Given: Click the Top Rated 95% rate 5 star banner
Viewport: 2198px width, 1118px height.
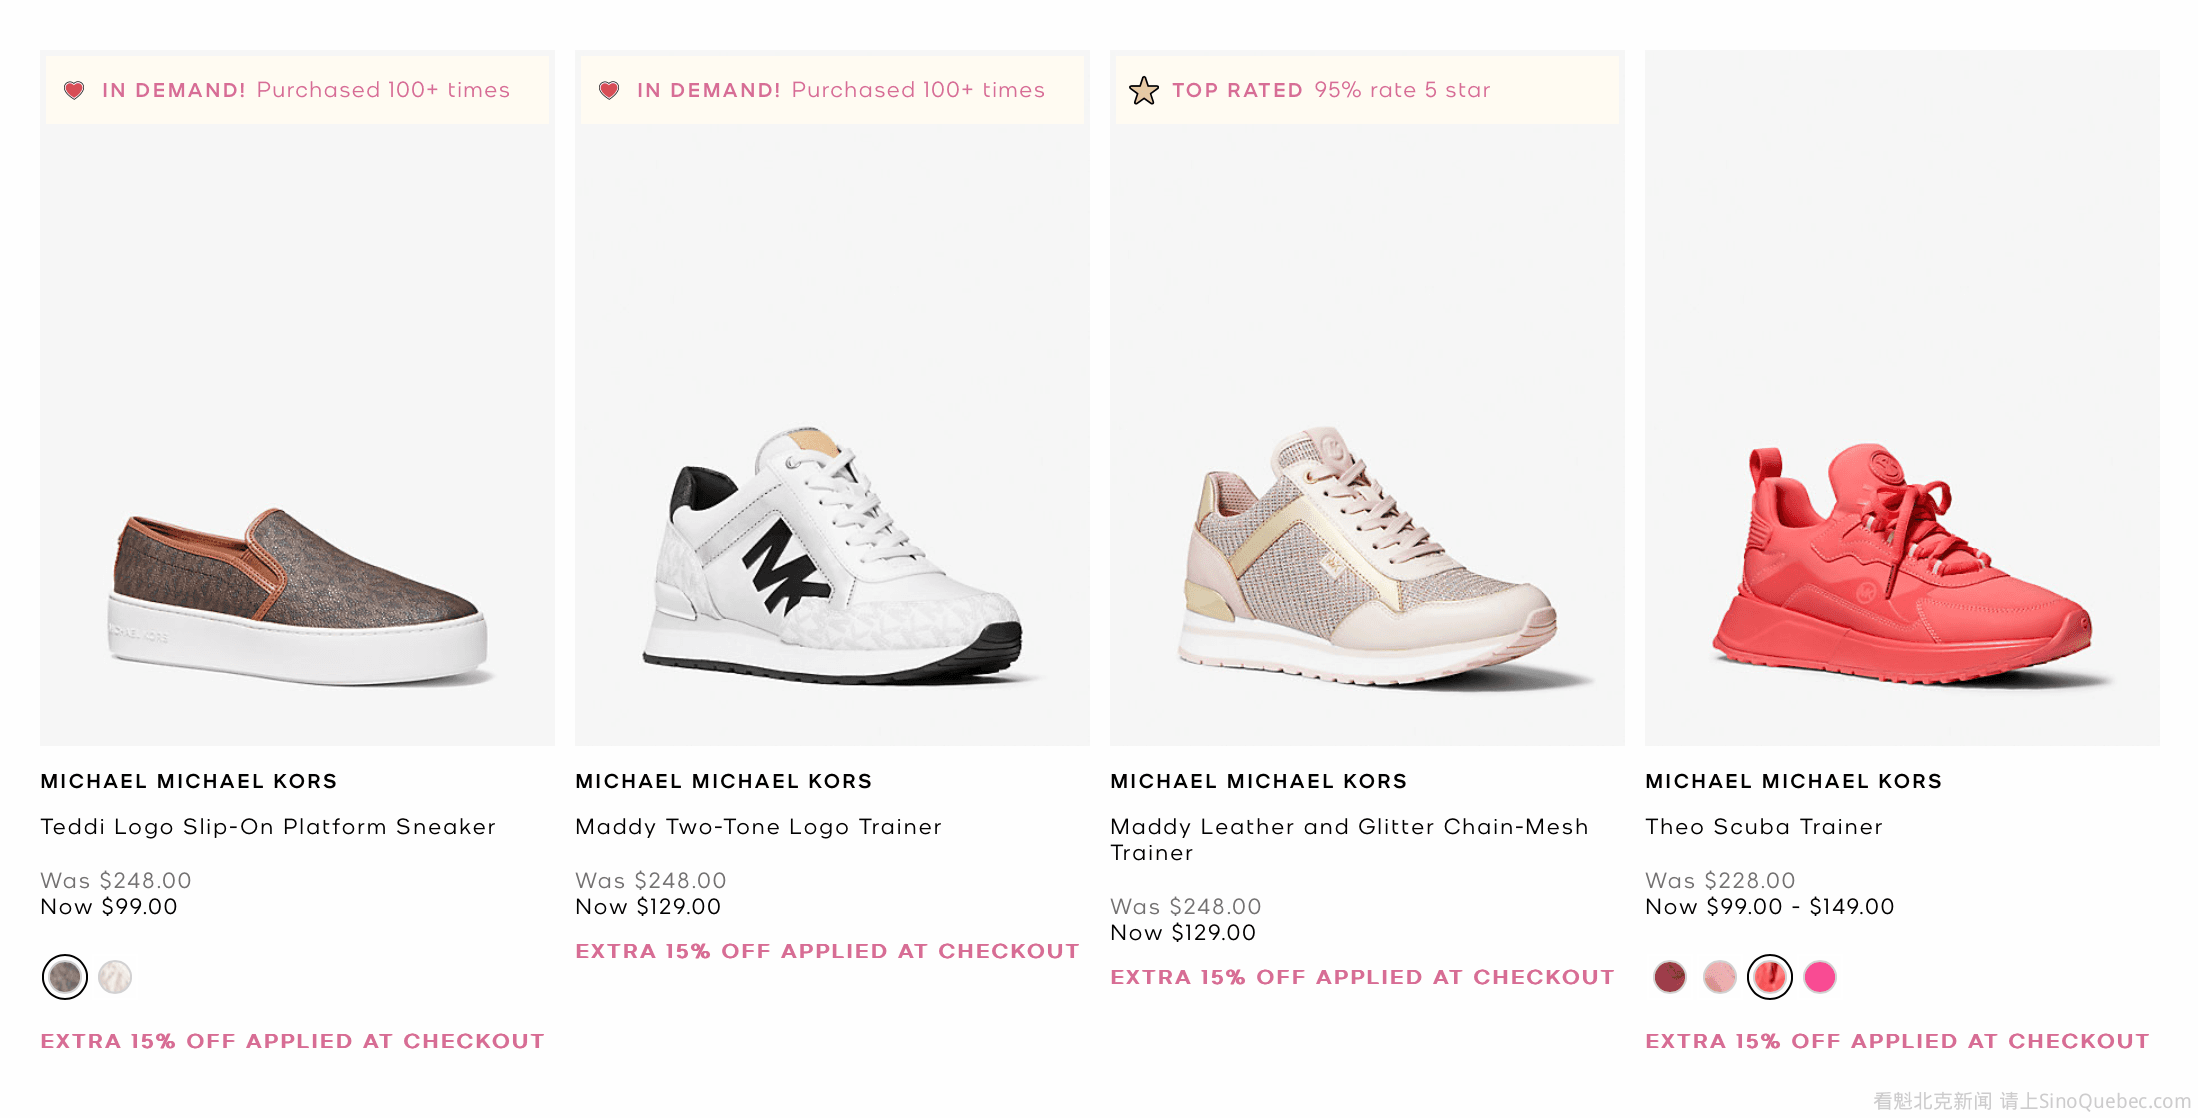Looking at the screenshot, I should click(x=1330, y=90).
